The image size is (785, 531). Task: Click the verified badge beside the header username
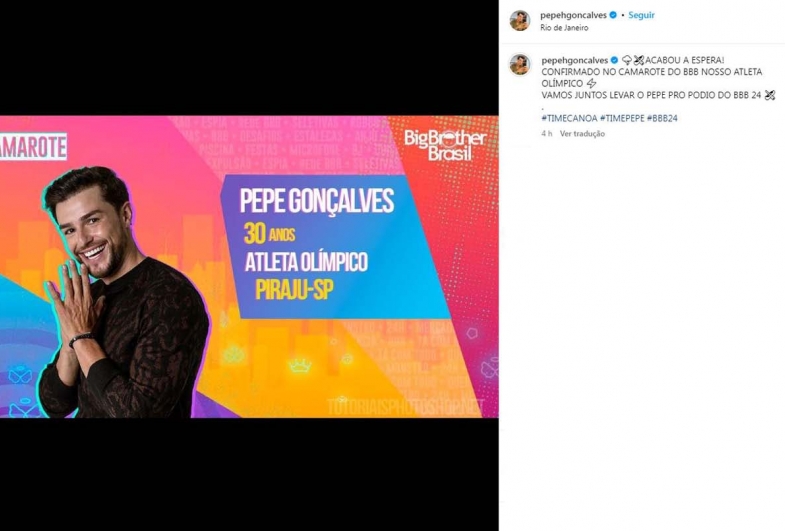(613, 15)
